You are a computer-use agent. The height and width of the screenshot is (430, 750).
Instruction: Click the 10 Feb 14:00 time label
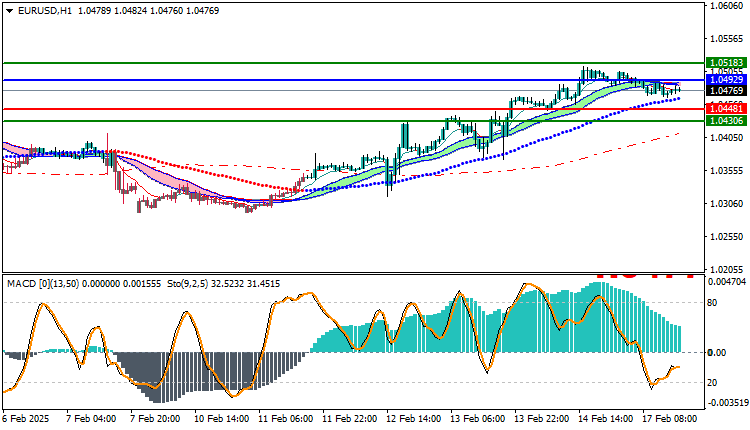point(221,419)
